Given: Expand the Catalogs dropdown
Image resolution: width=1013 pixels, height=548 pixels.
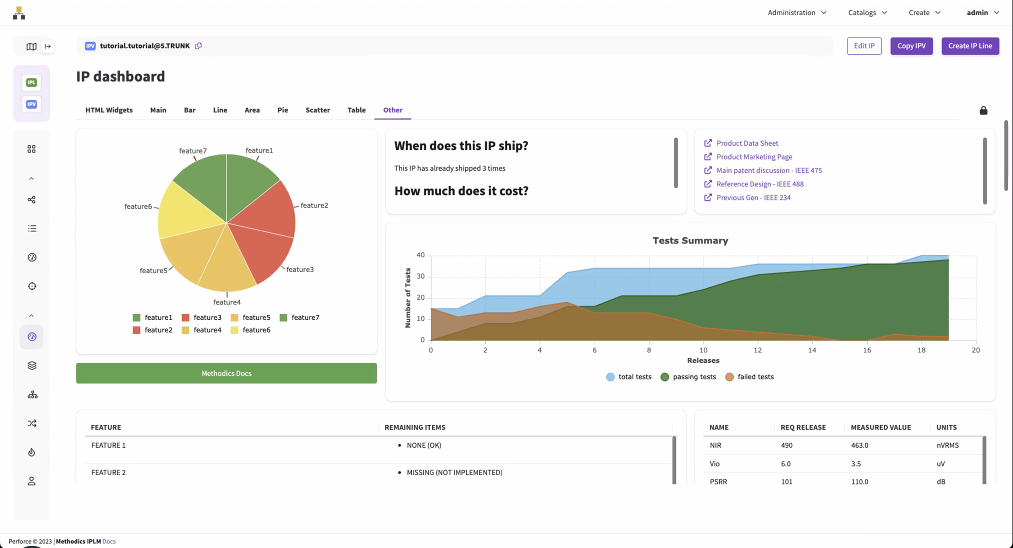Looking at the screenshot, I should point(867,13).
